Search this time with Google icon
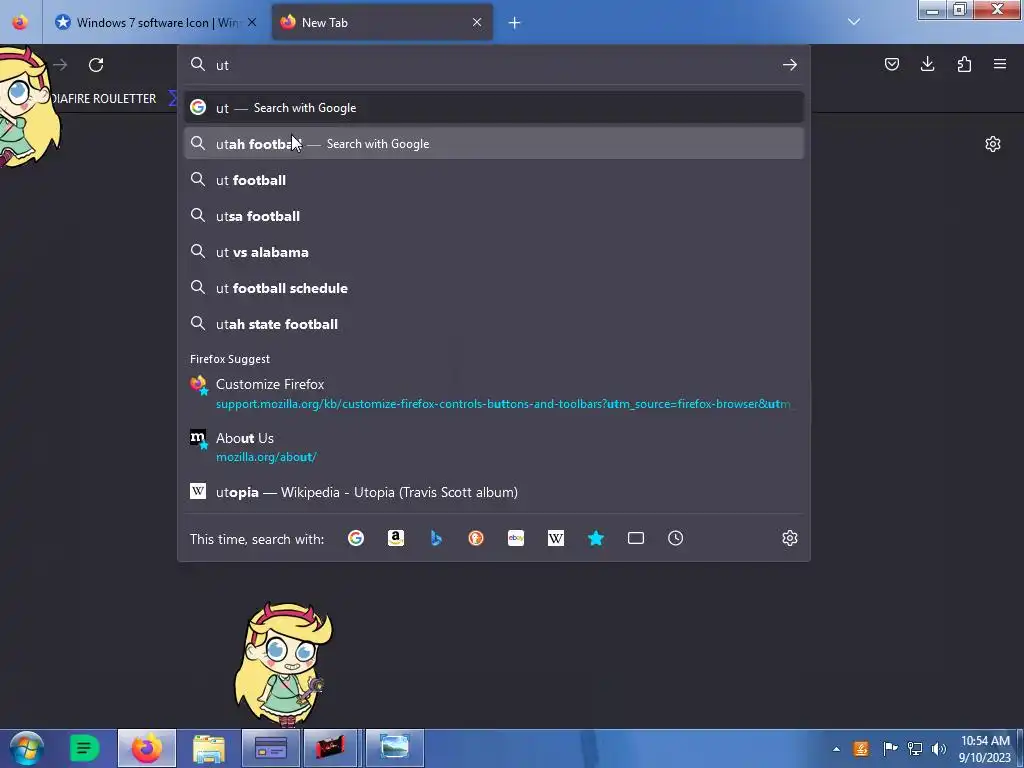 (356, 538)
